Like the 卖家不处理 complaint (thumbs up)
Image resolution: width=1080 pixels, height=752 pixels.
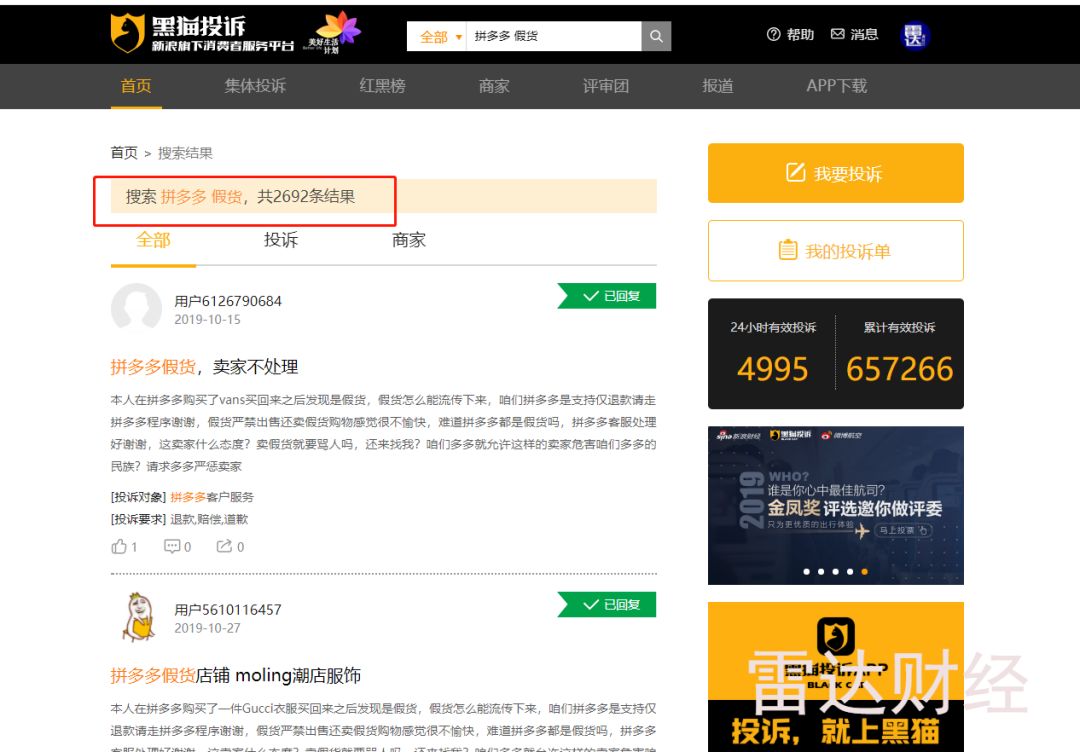pyautogui.click(x=124, y=547)
